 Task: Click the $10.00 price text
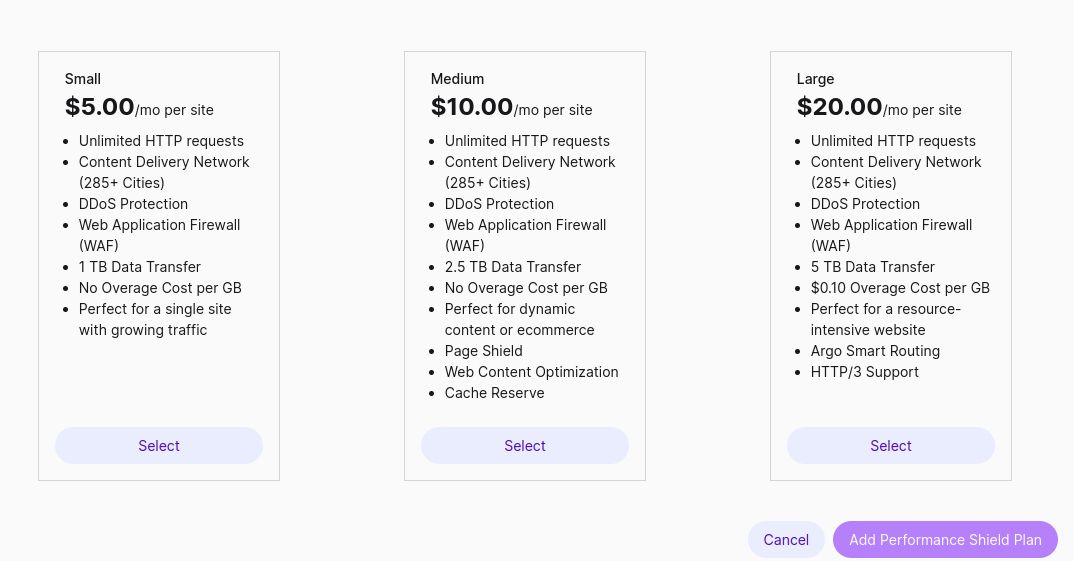(x=472, y=107)
